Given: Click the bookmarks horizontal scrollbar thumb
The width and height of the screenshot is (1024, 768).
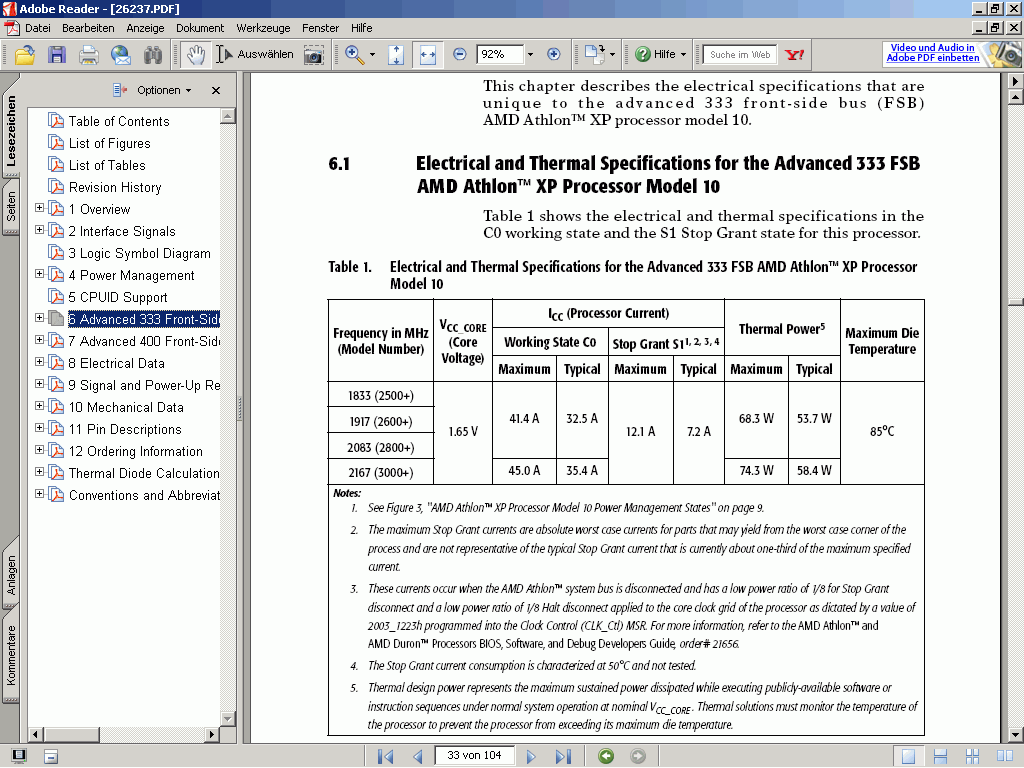Looking at the screenshot, I should pos(71,735).
